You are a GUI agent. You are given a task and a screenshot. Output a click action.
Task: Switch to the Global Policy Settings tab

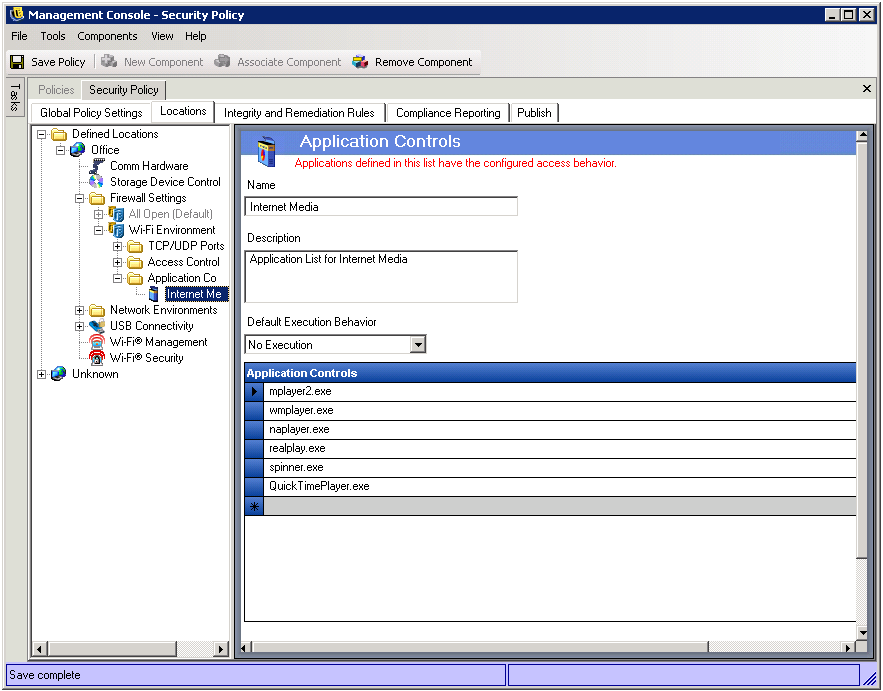91,113
